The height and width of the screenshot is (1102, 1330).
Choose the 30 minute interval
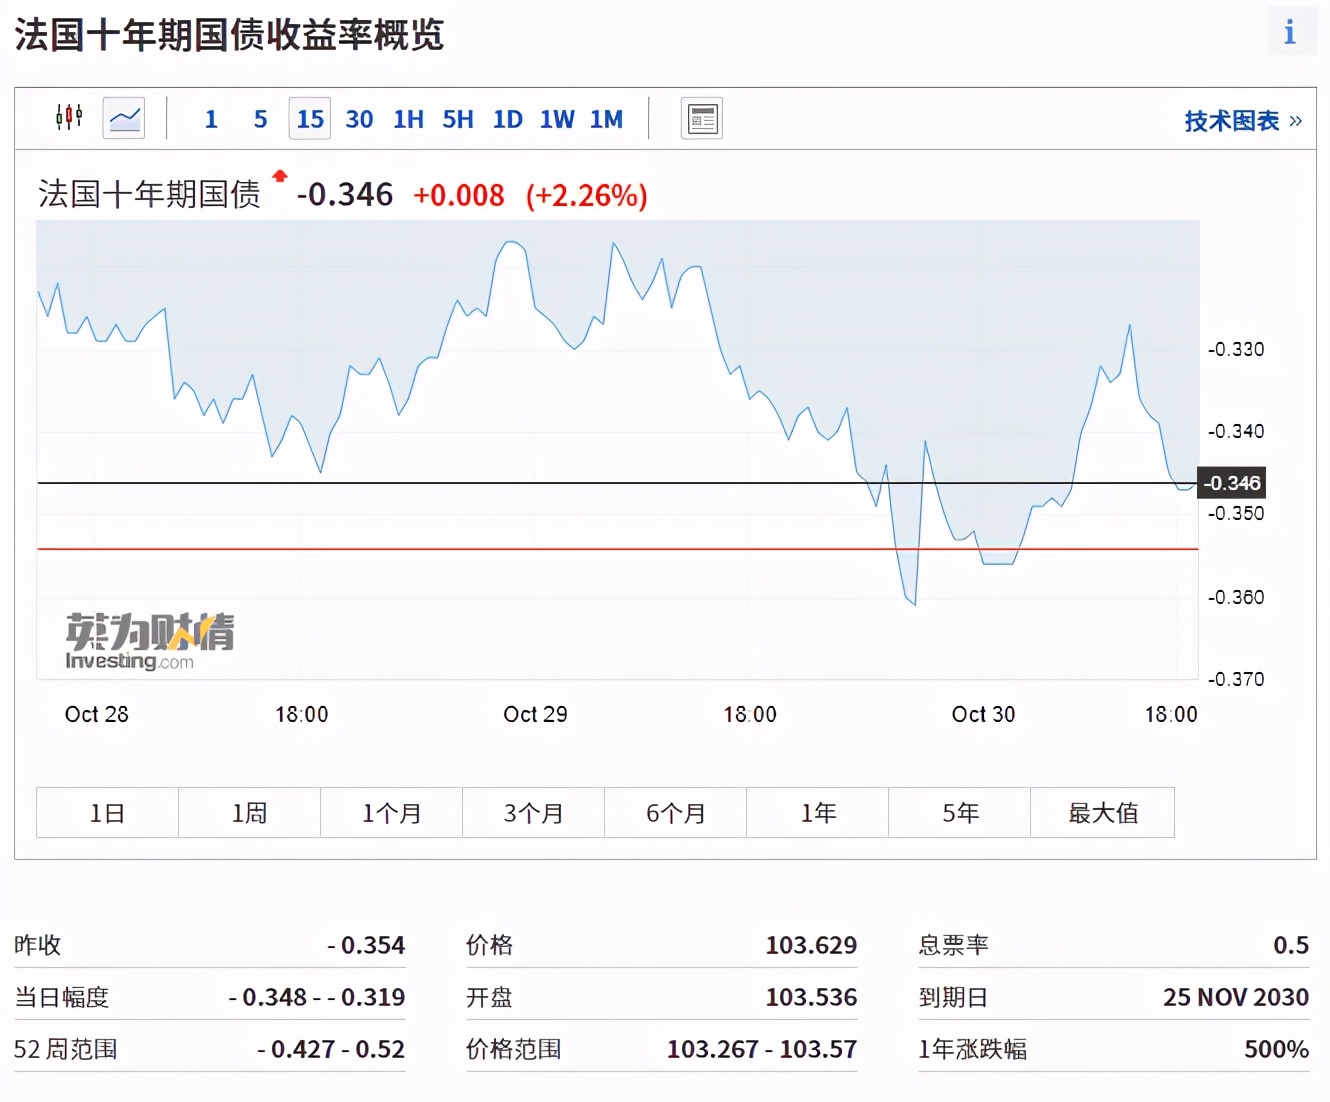[x=359, y=119]
